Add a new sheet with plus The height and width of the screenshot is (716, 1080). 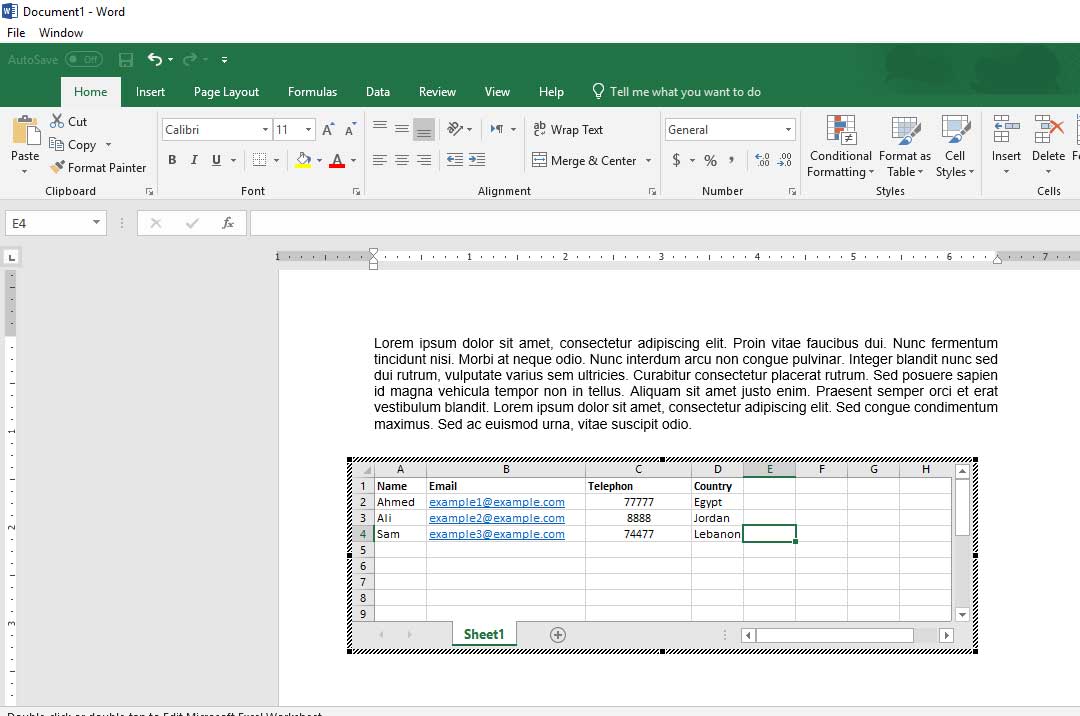pos(558,635)
